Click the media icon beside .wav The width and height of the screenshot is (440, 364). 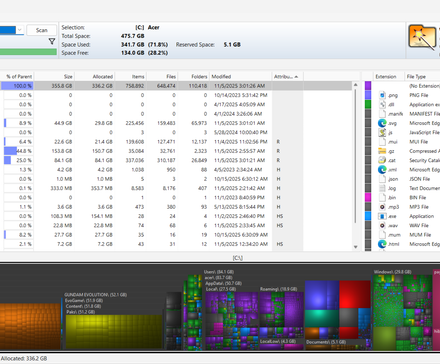(x=382, y=226)
